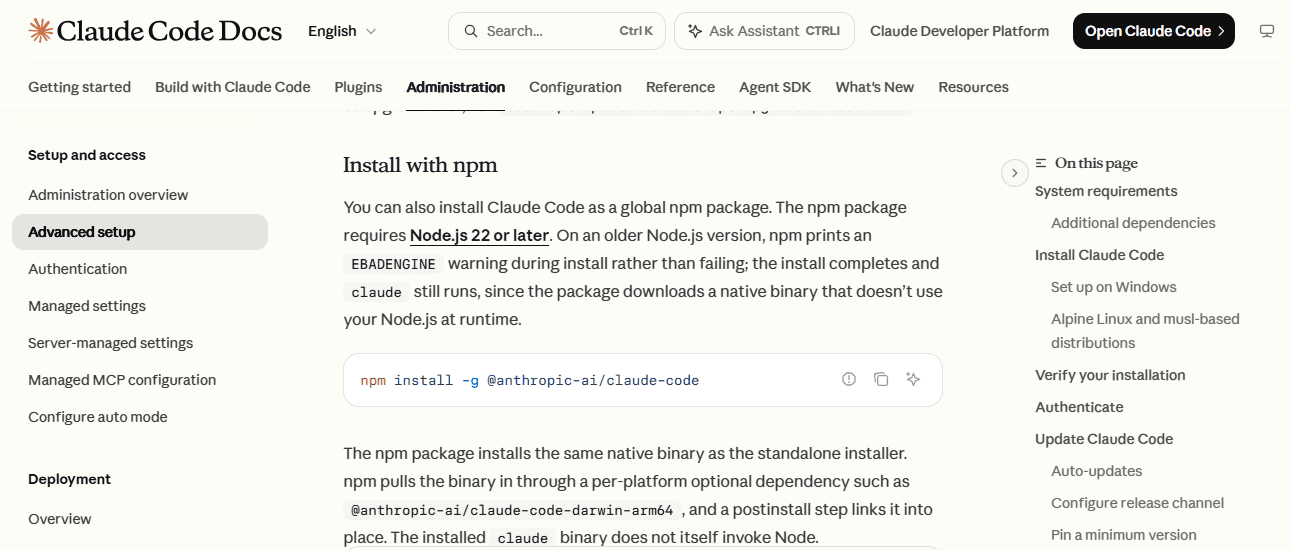The image size is (1291, 550).
Task: Jump to Auto-updates section
Action: 1096,471
